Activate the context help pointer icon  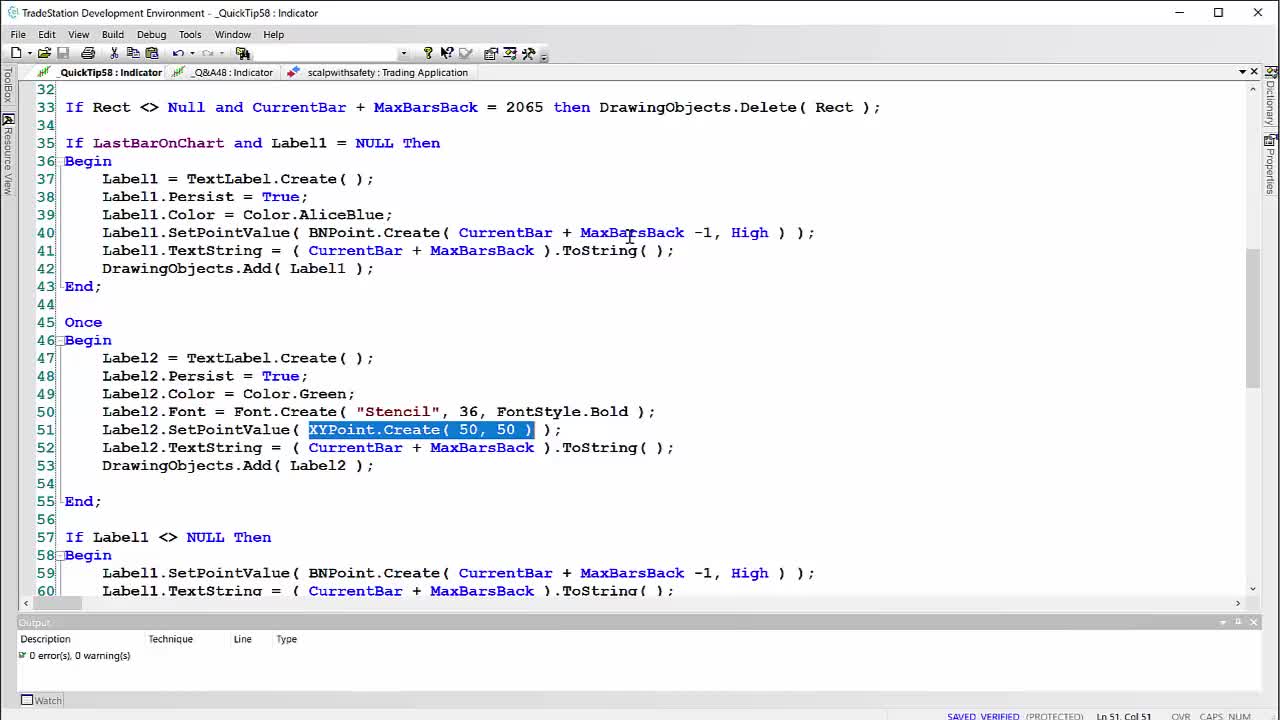coord(447,53)
